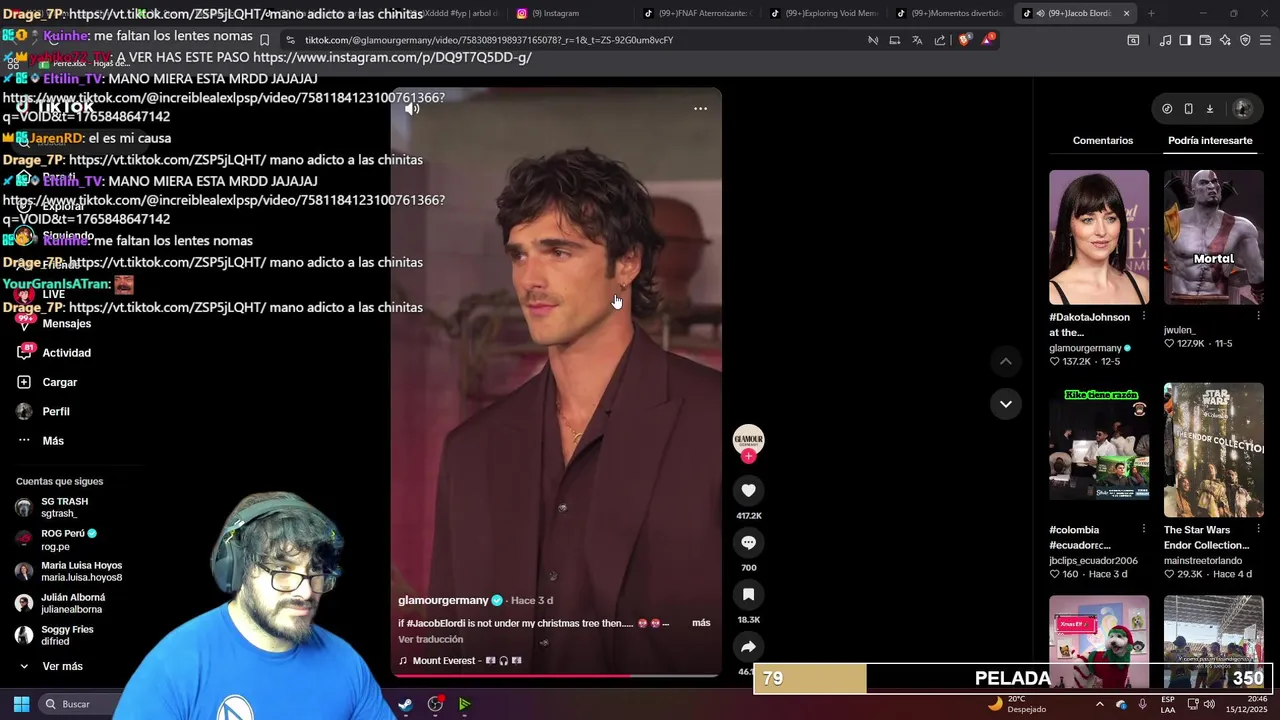Open Brave Wallet icon
The image size is (1280, 720).
pyautogui.click(x=1205, y=40)
